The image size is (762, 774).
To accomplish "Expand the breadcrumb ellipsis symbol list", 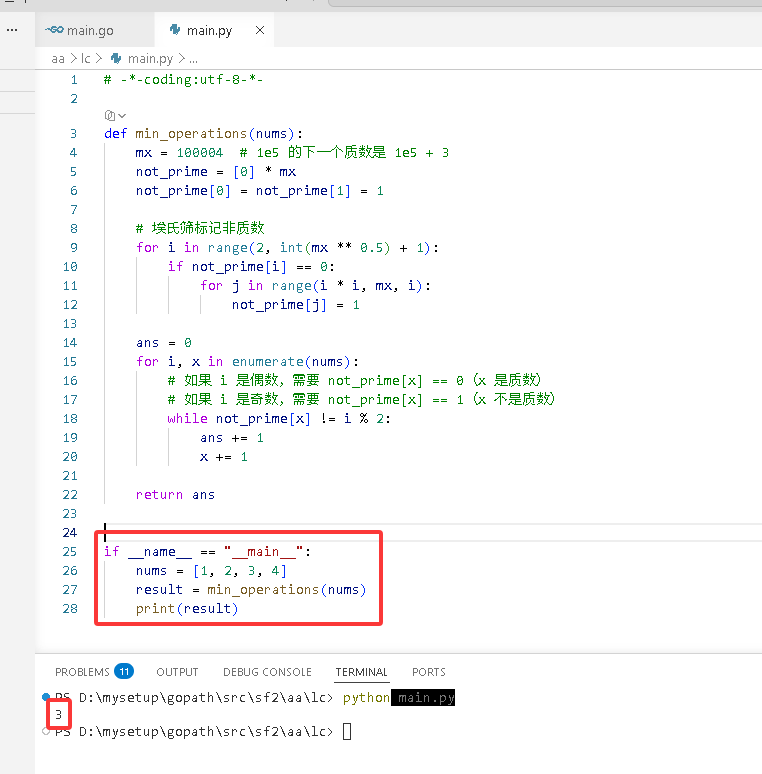I will (193, 59).
